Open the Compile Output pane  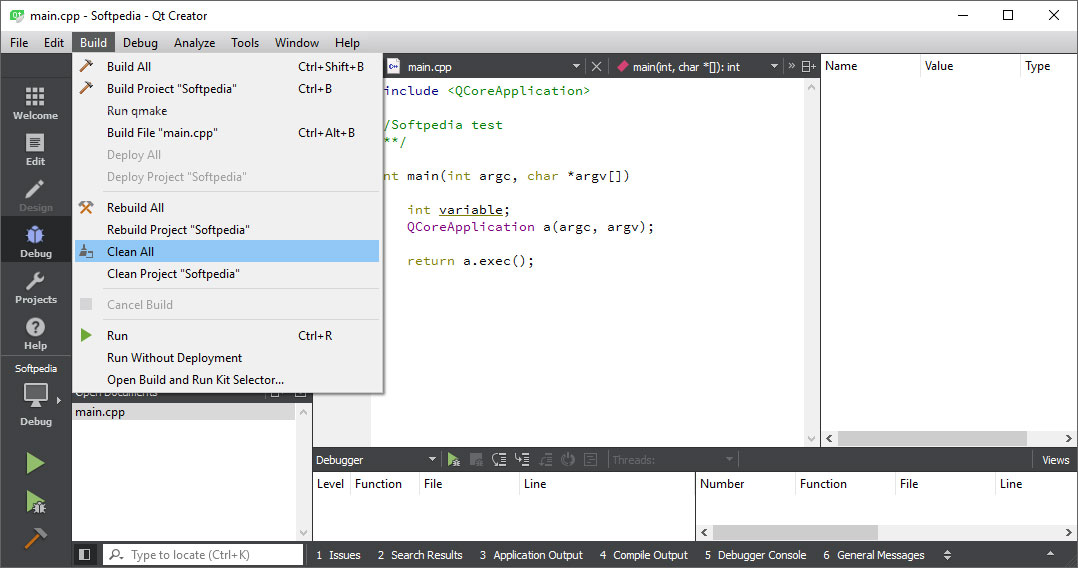click(643, 555)
